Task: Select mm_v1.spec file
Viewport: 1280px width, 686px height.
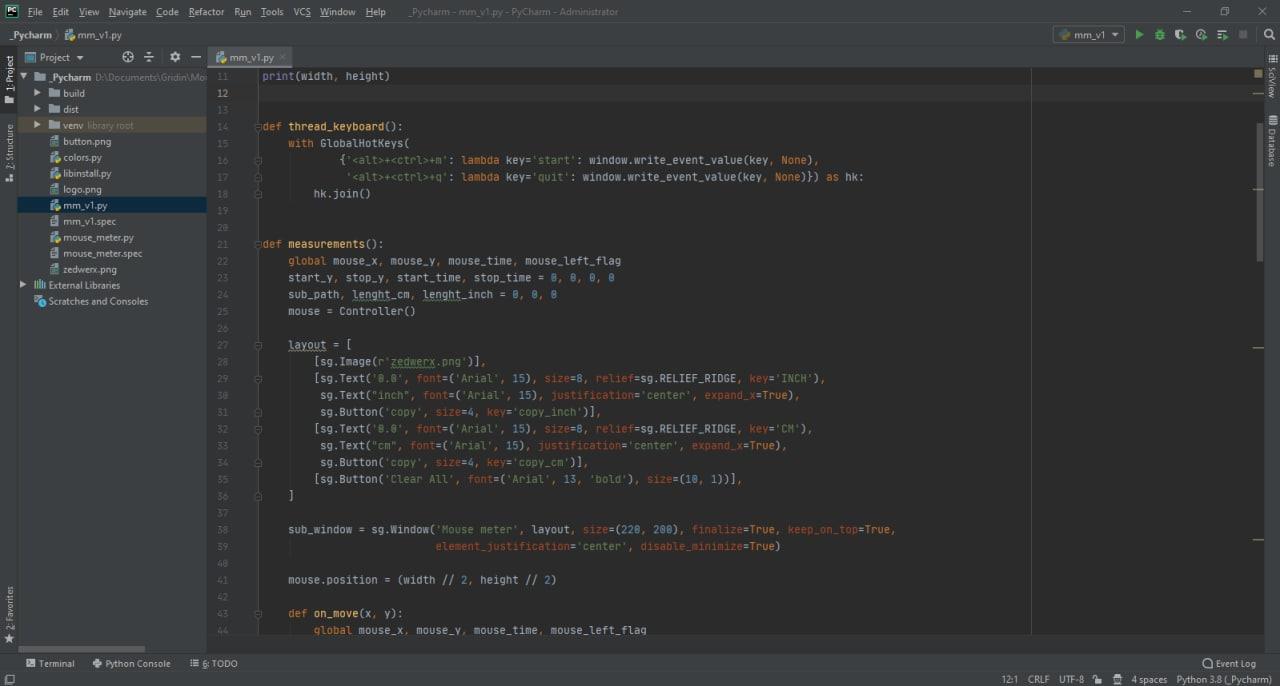Action: tap(89, 221)
